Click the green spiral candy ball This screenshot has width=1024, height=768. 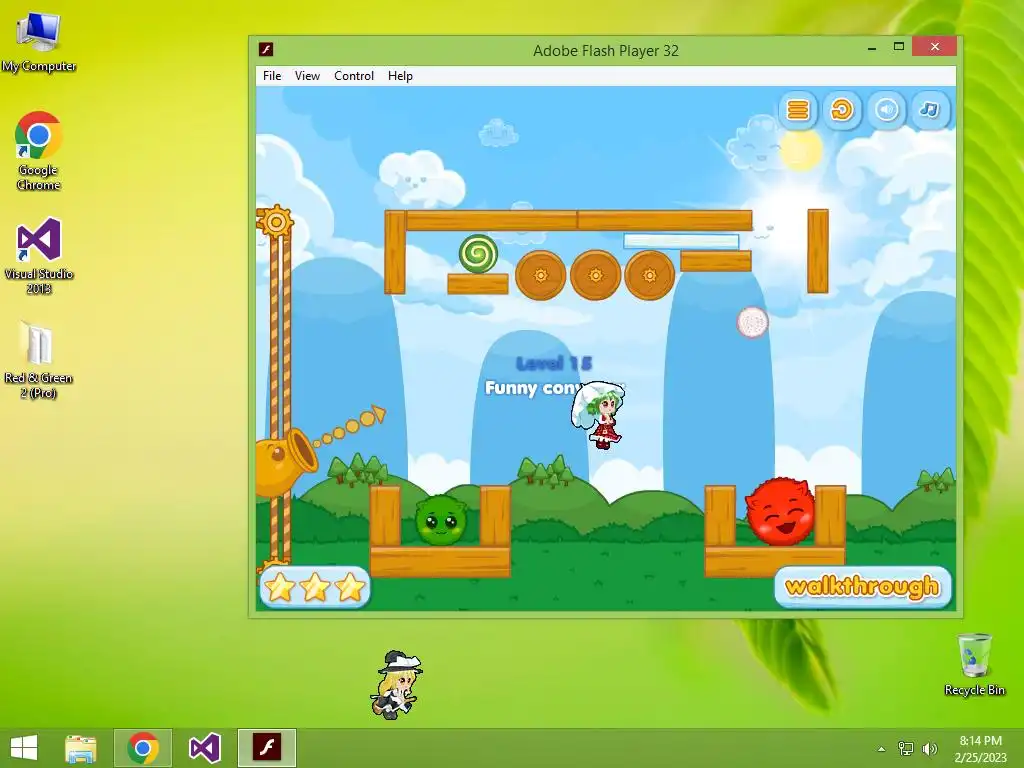(x=478, y=253)
